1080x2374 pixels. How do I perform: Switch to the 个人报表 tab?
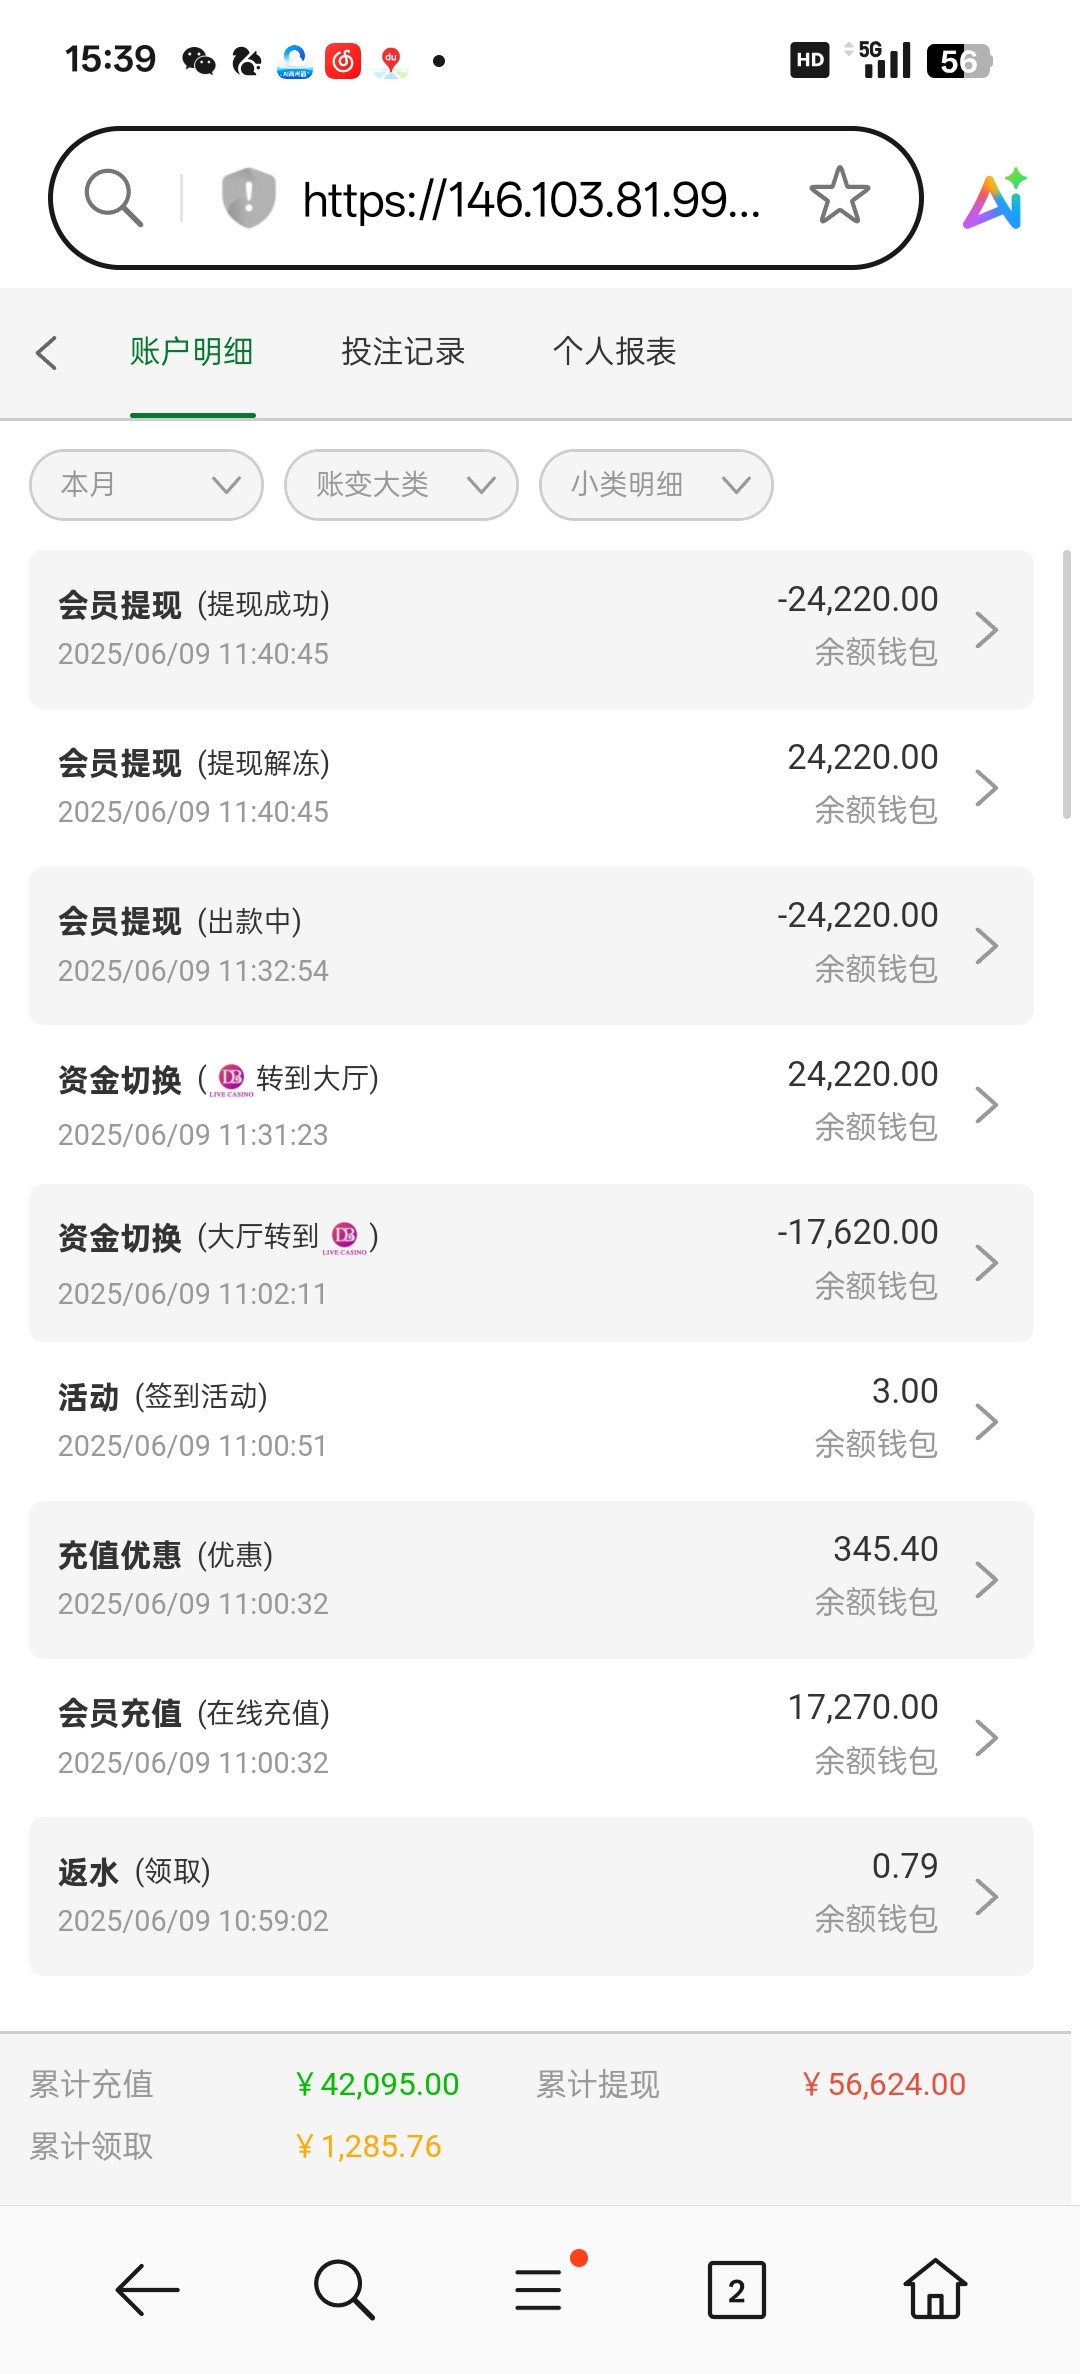(614, 352)
